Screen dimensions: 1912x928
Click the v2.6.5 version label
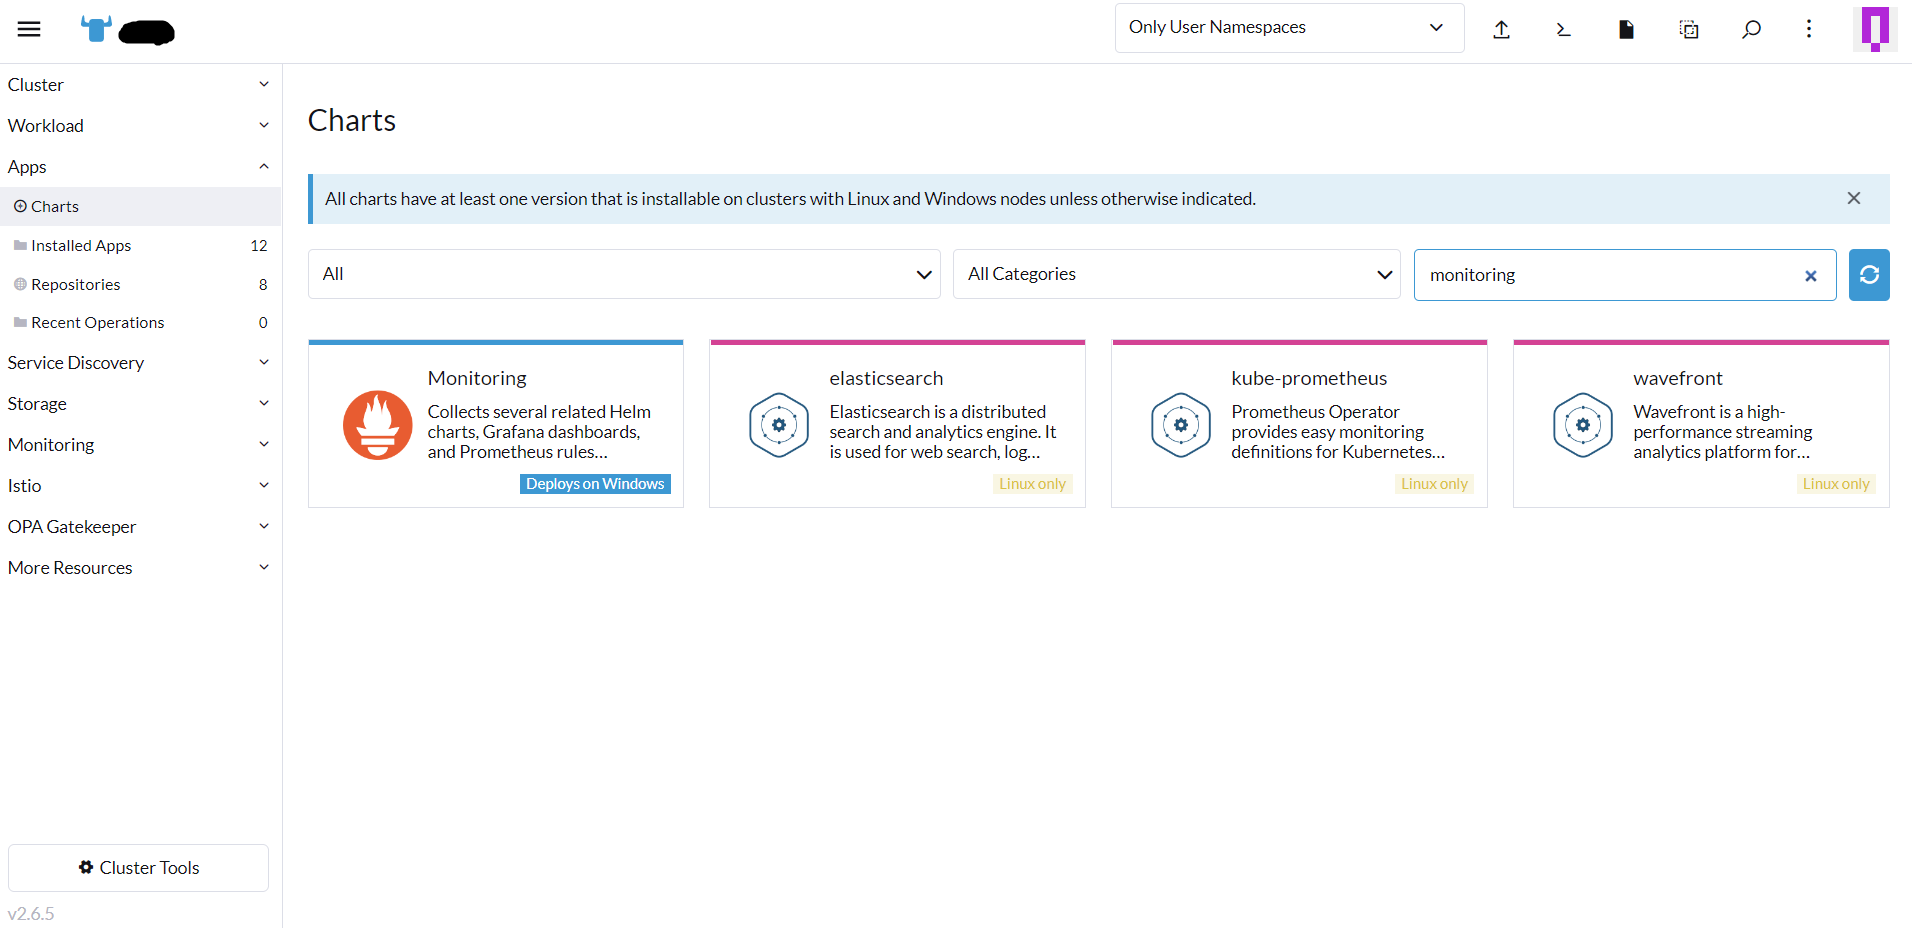[x=31, y=914]
